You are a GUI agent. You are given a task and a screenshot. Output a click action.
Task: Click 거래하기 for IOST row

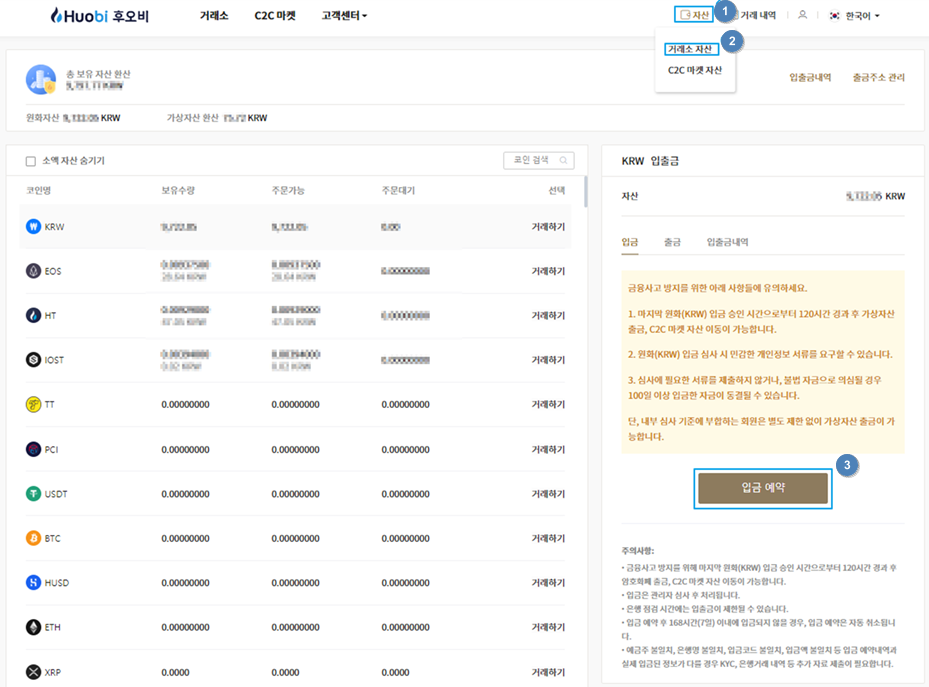click(548, 360)
